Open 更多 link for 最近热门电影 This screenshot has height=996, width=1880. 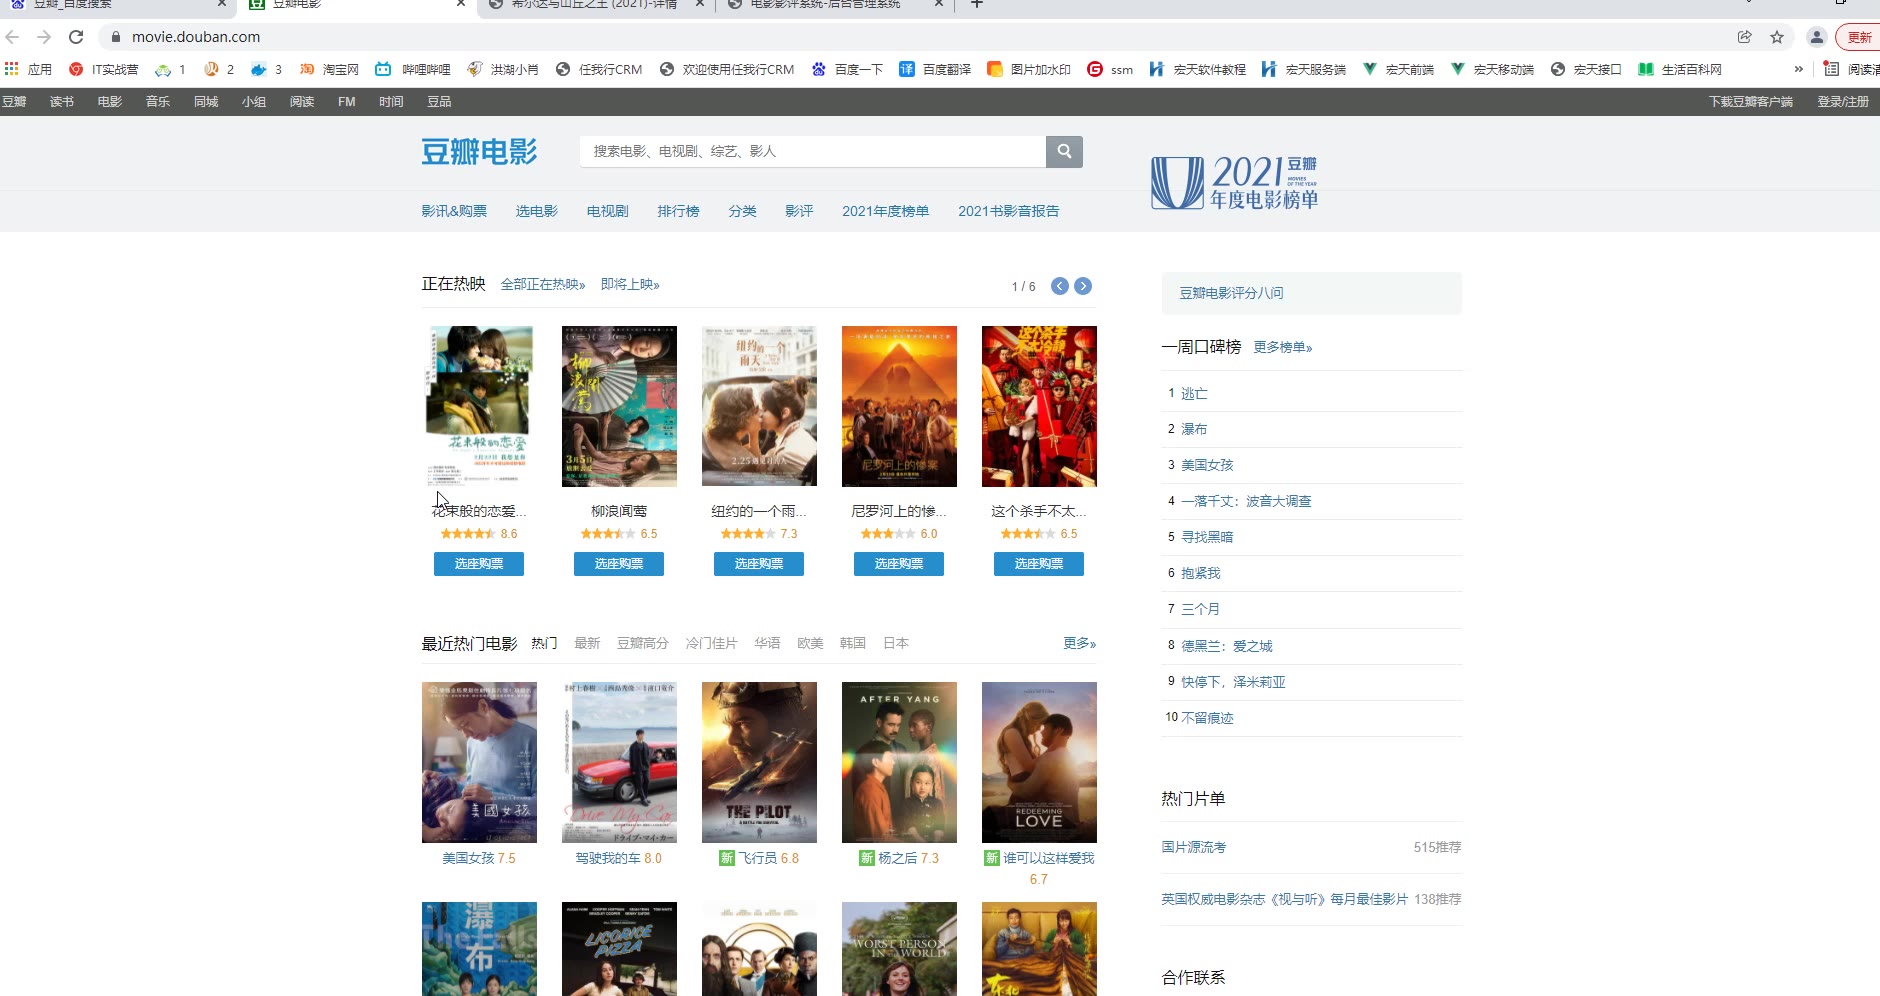1080,643
